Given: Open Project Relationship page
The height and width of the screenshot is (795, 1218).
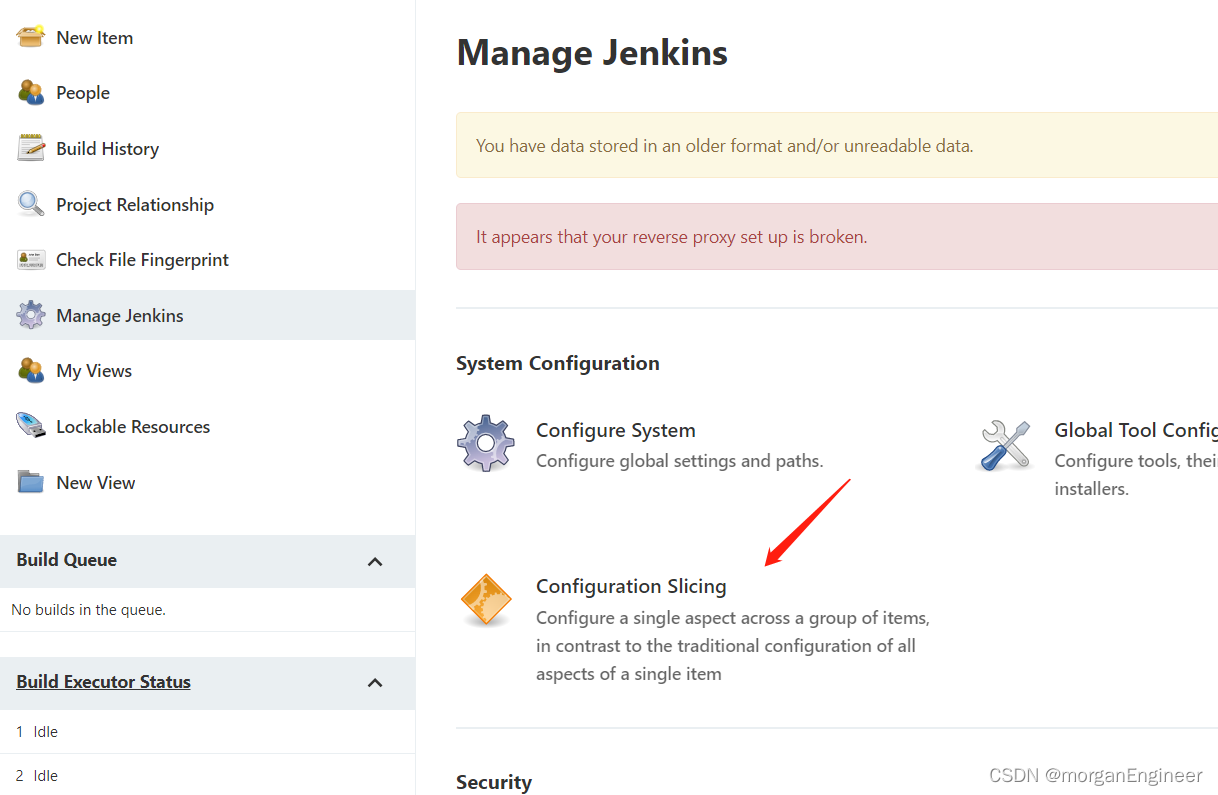Looking at the screenshot, I should [135, 204].
